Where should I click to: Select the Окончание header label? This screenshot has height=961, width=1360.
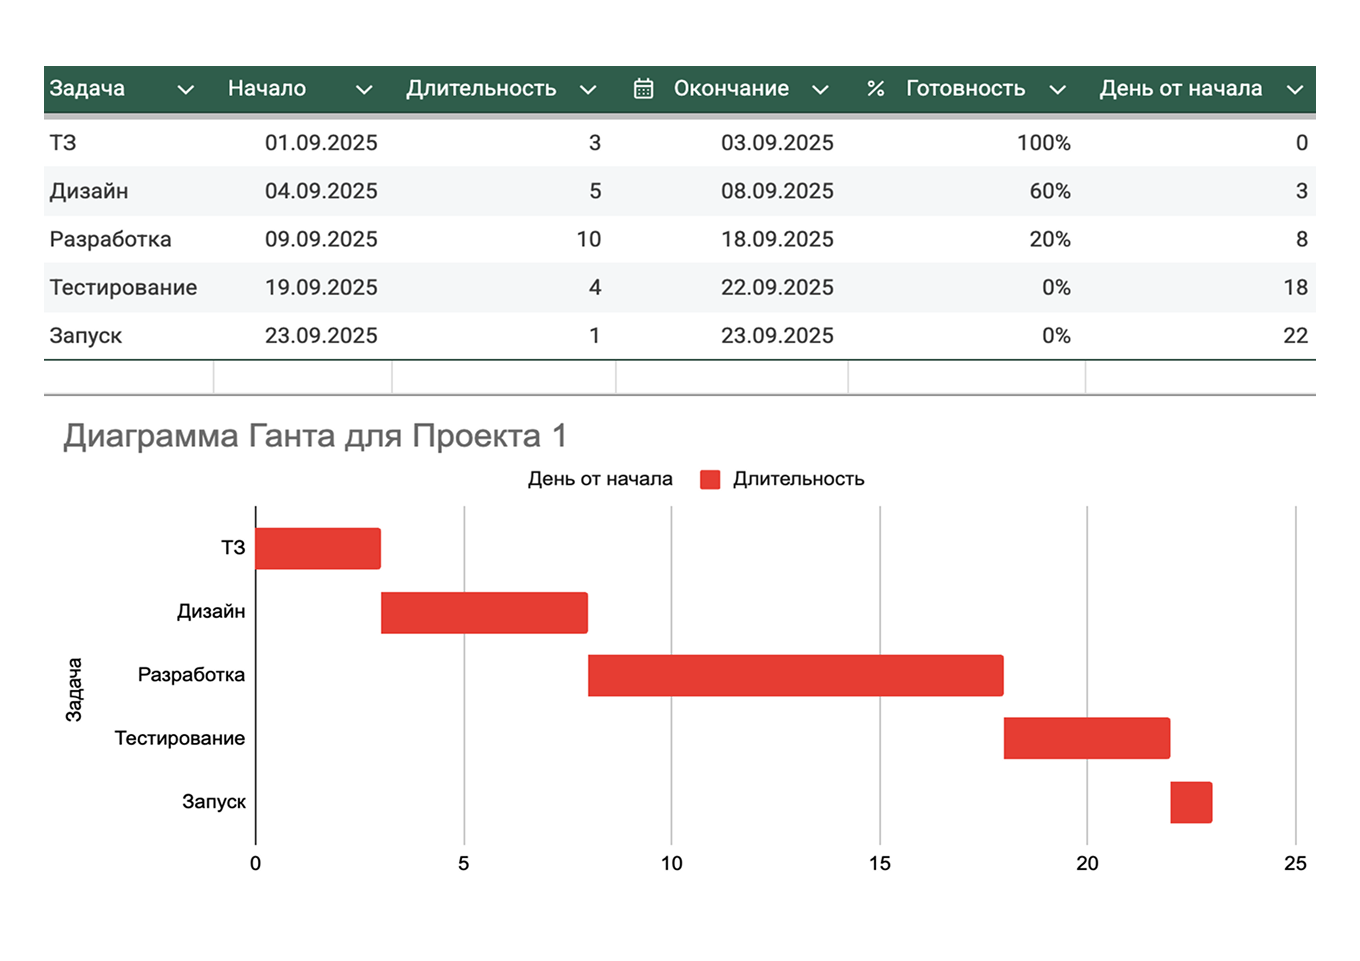point(731,89)
